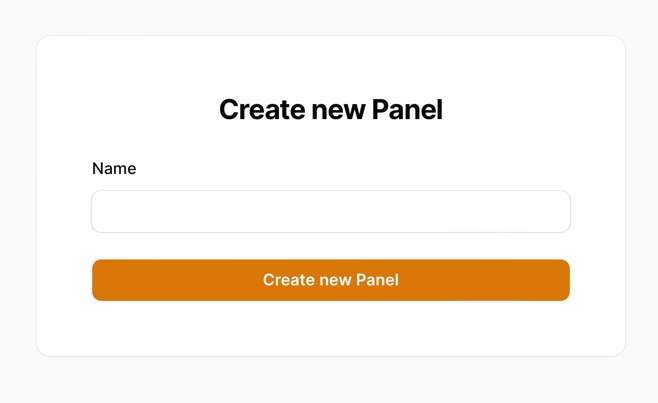The height and width of the screenshot is (403, 658).
Task: Place the cursor in the Name field
Action: (330, 212)
